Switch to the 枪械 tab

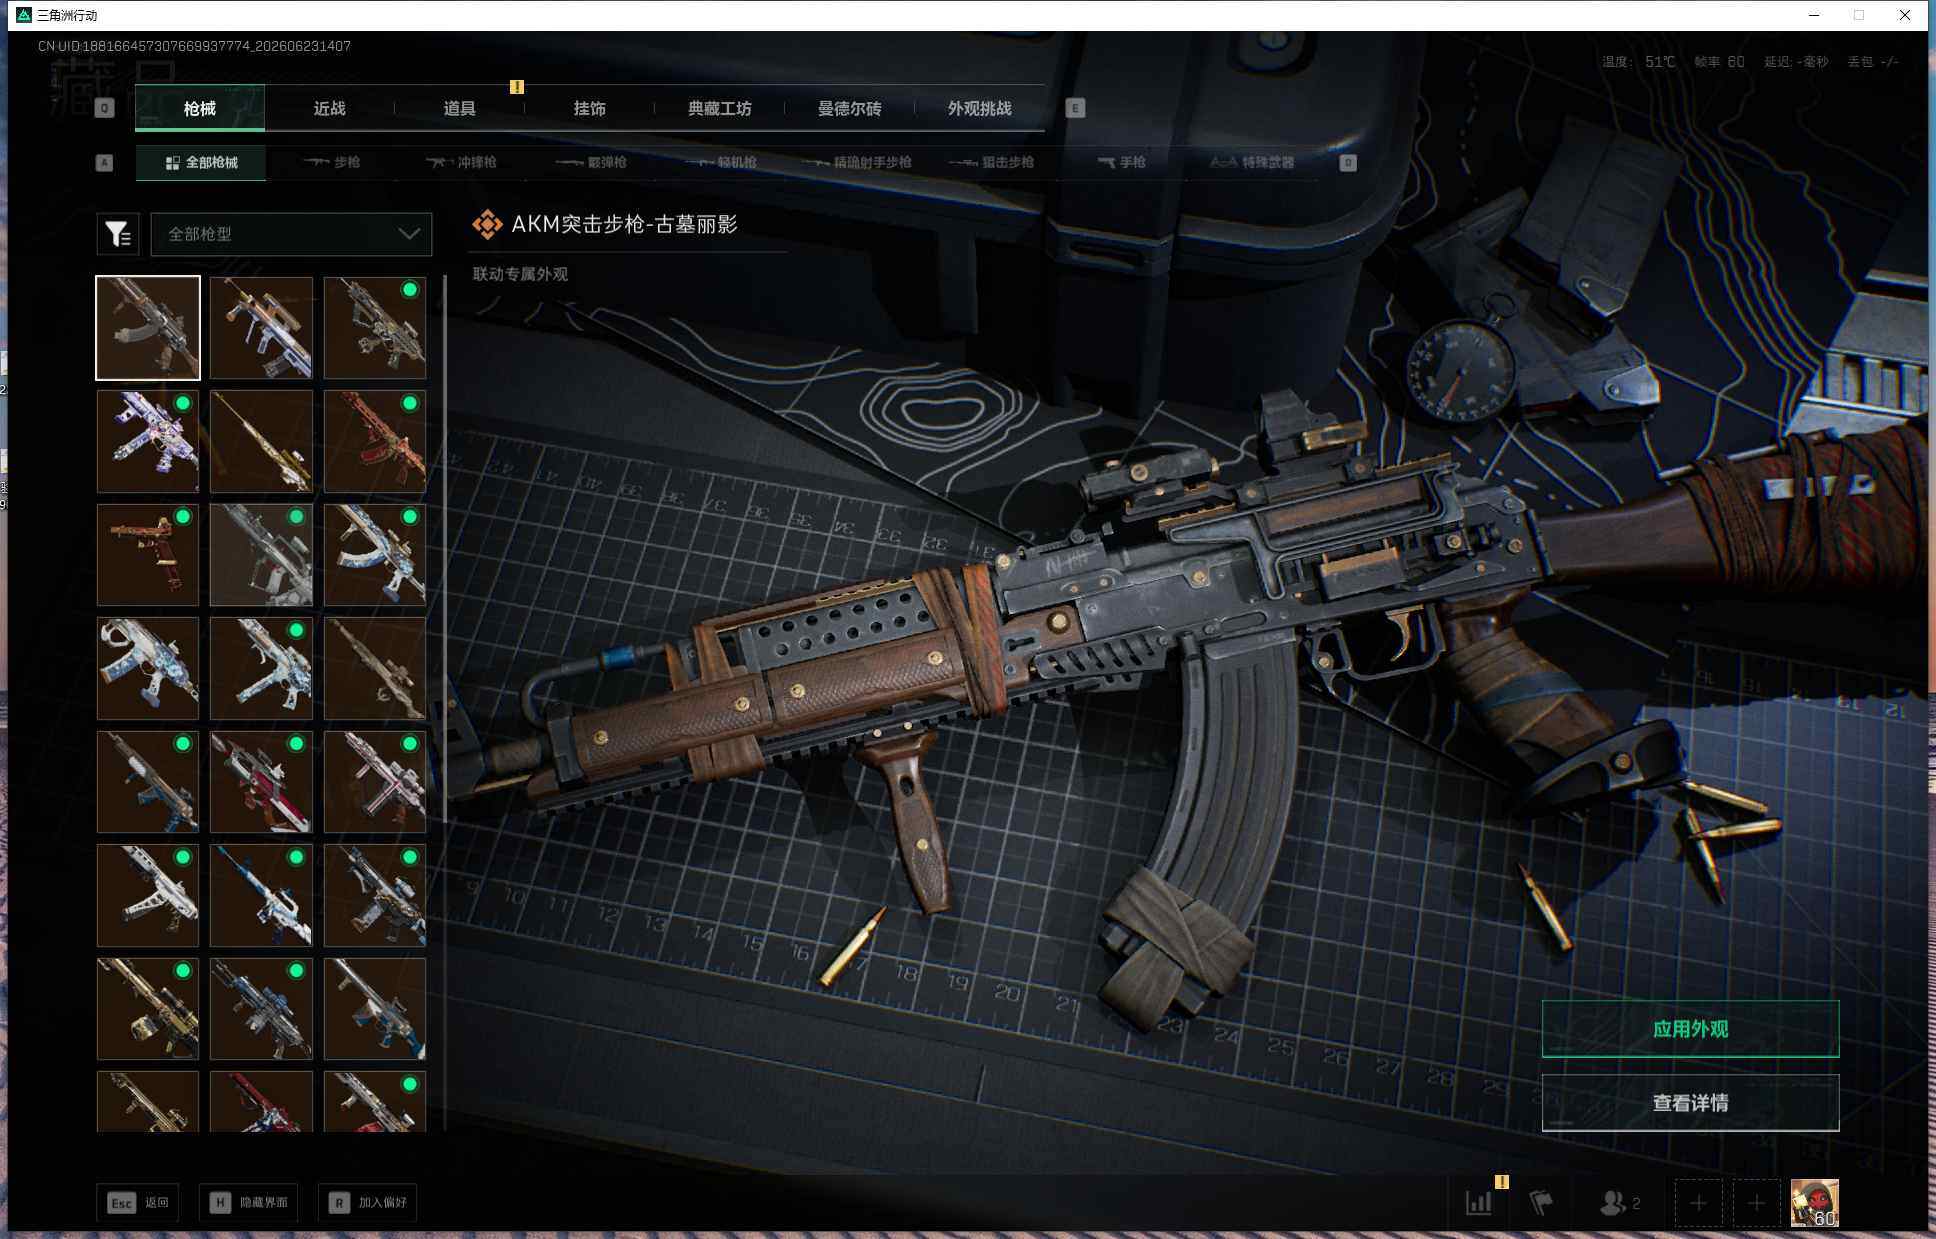[x=200, y=108]
